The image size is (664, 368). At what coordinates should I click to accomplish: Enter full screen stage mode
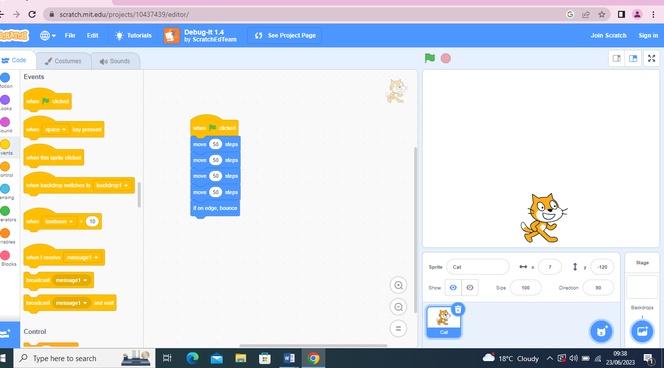pos(651,58)
